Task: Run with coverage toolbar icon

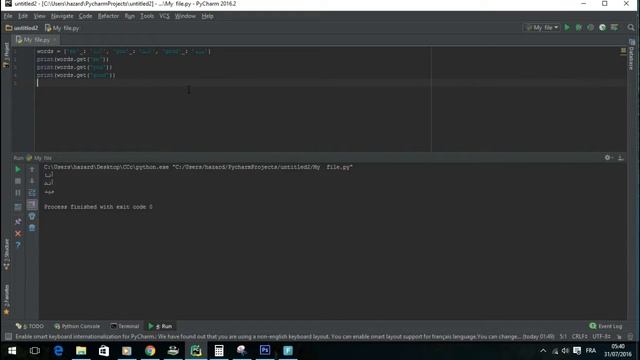Action: point(591,27)
